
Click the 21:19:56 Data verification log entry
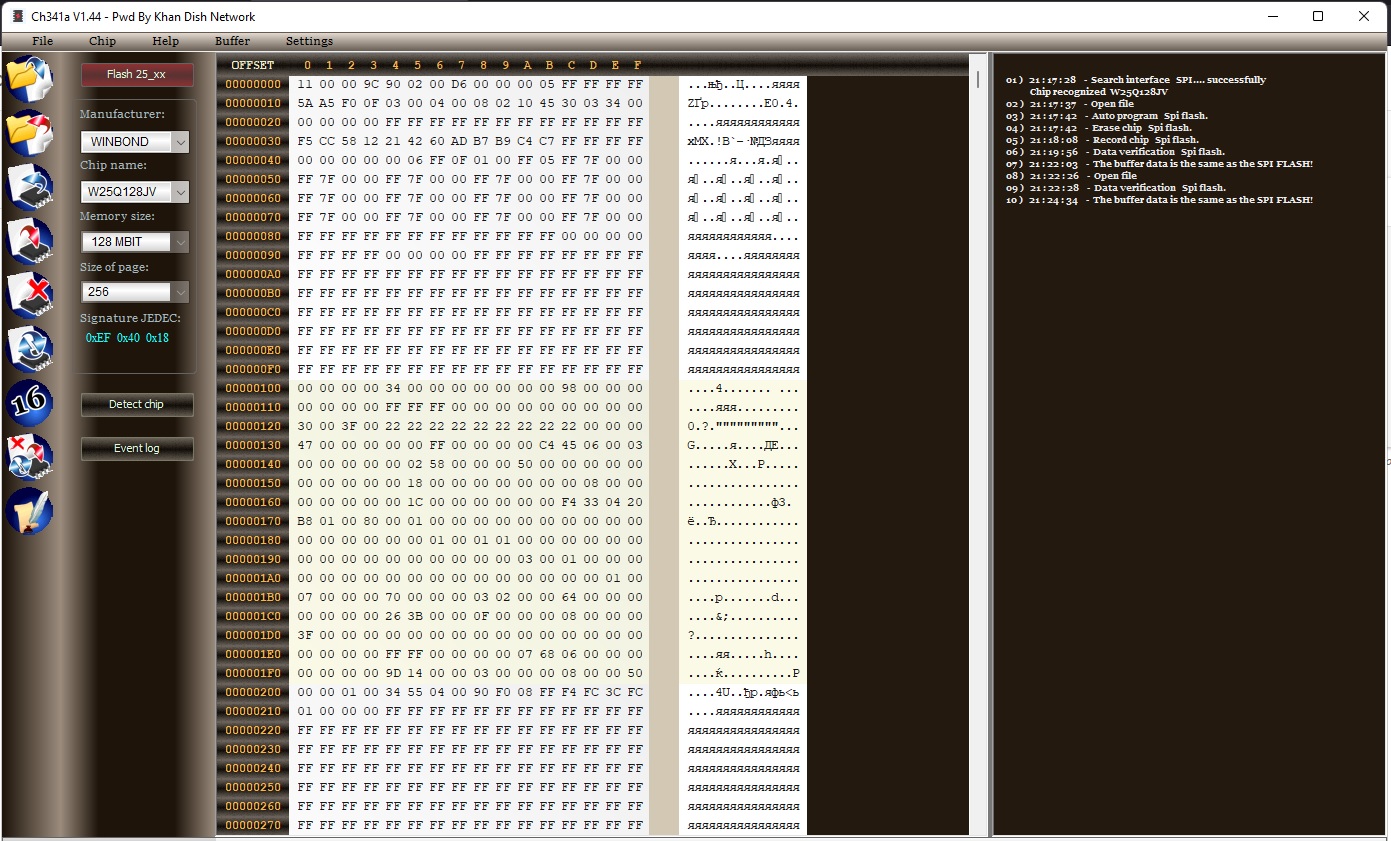pos(1115,152)
